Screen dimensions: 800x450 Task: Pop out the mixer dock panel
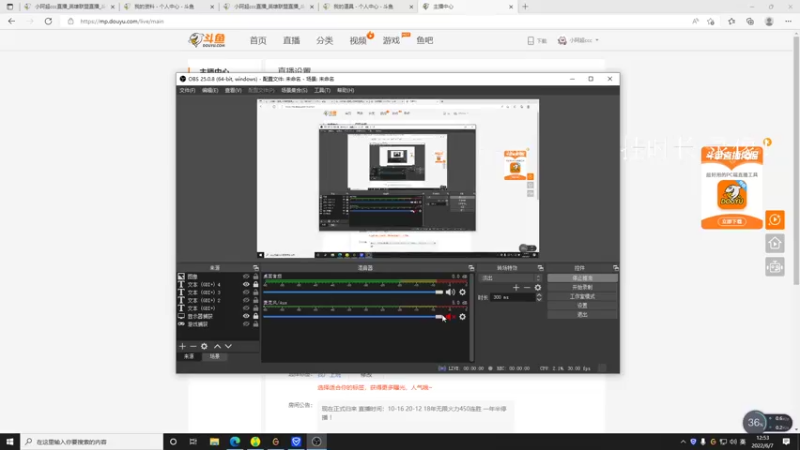click(471, 268)
